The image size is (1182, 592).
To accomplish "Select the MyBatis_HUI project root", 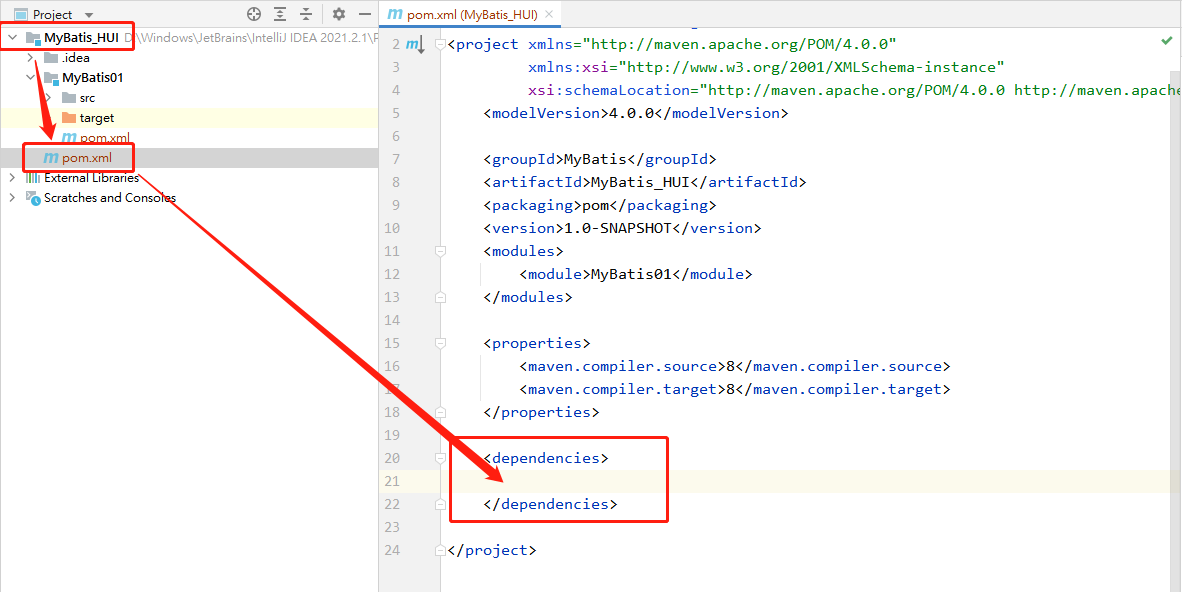I will tap(81, 37).
